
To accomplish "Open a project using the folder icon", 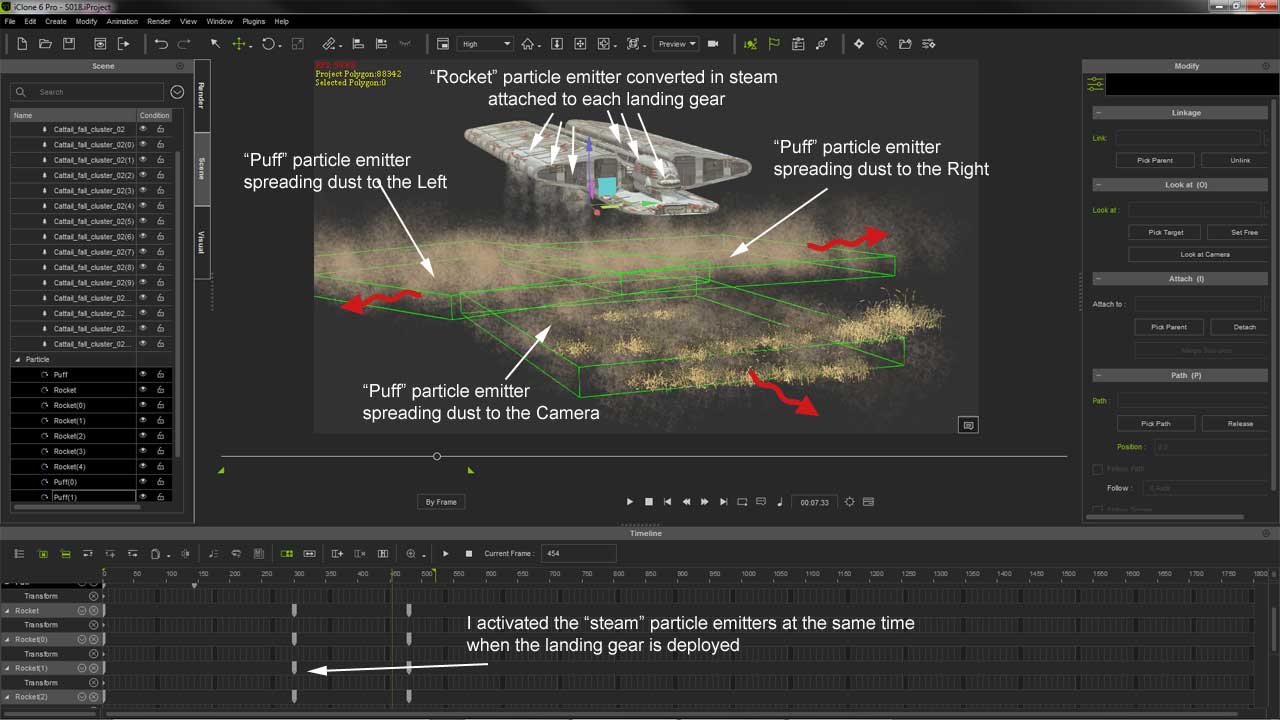I will pos(45,44).
